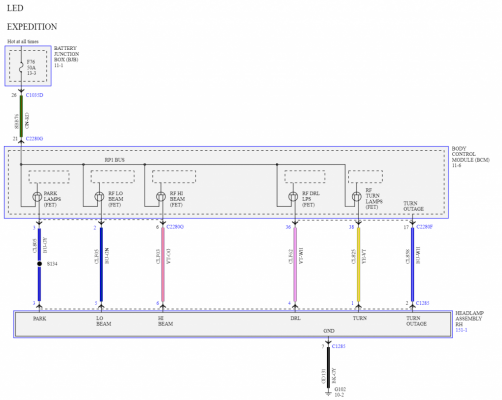Click the green GN-RD supply wire
Viewport: 502px width, 400px height.
pyautogui.click(x=21, y=116)
